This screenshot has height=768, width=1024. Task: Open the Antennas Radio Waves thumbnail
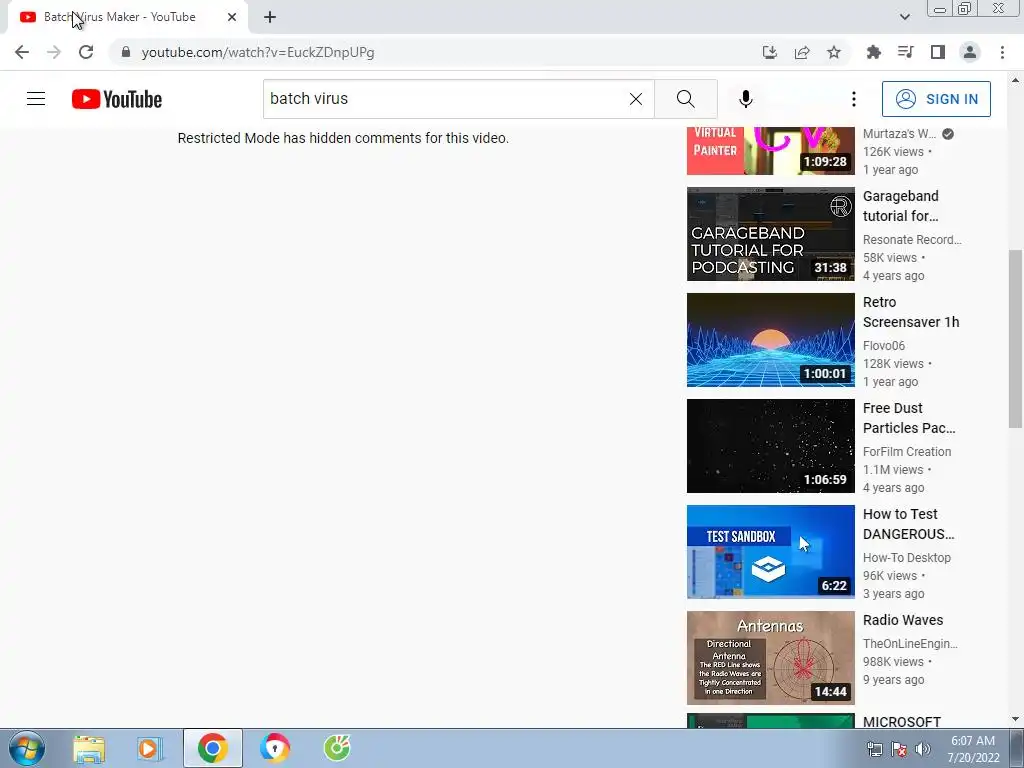point(771,658)
